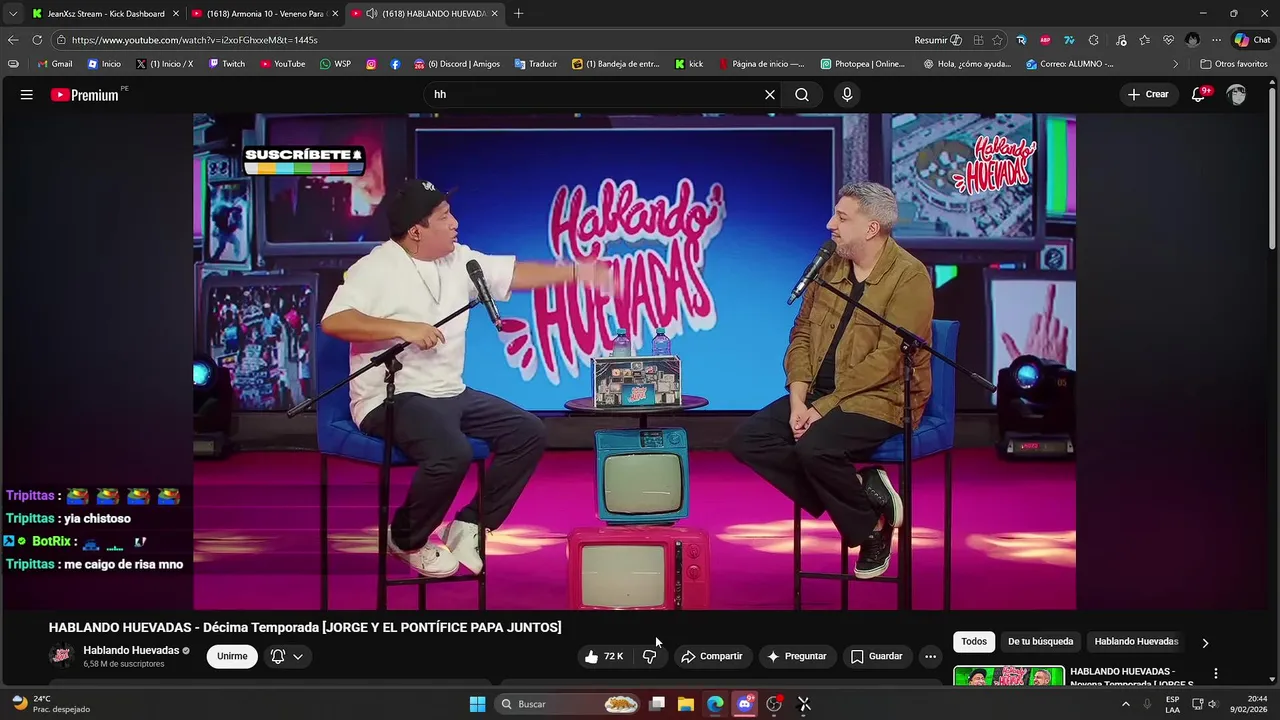Select the Todos filter chip
Image resolution: width=1280 pixels, height=720 pixels.
pos(974,642)
